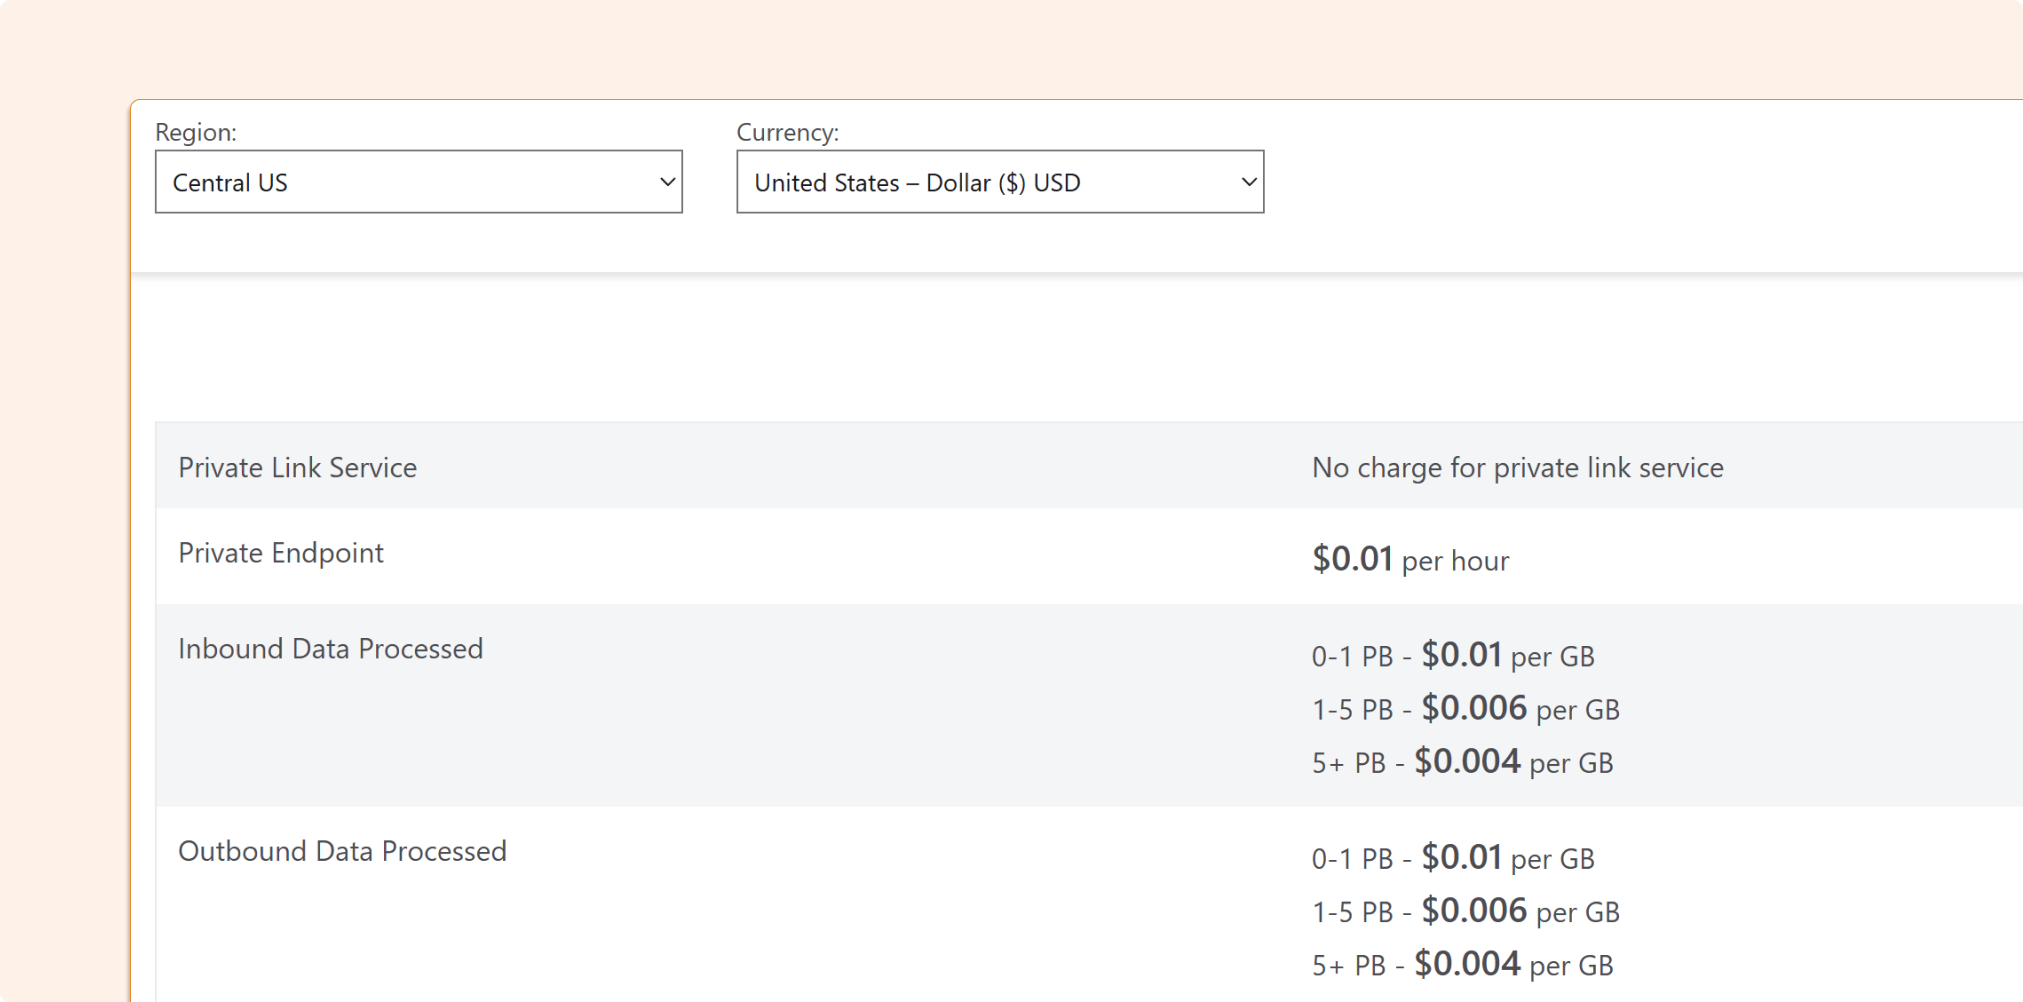Click the Private Link Service row label

(297, 468)
